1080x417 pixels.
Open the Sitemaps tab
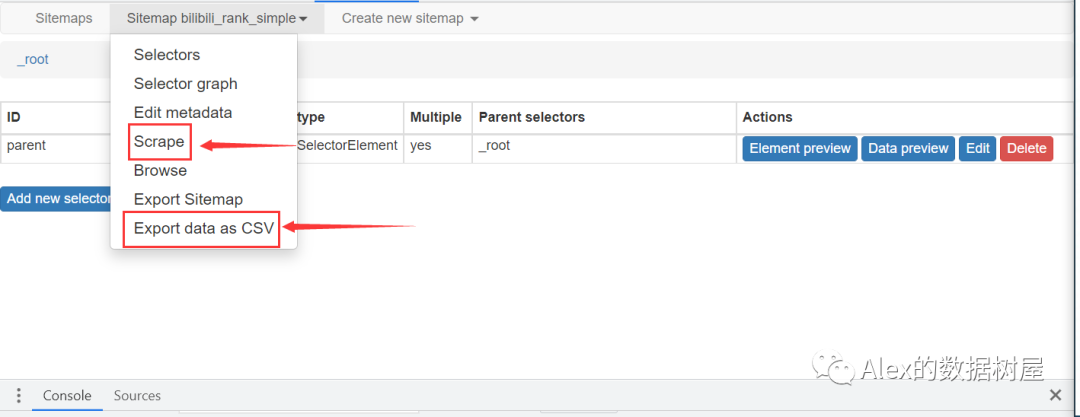(x=64, y=18)
